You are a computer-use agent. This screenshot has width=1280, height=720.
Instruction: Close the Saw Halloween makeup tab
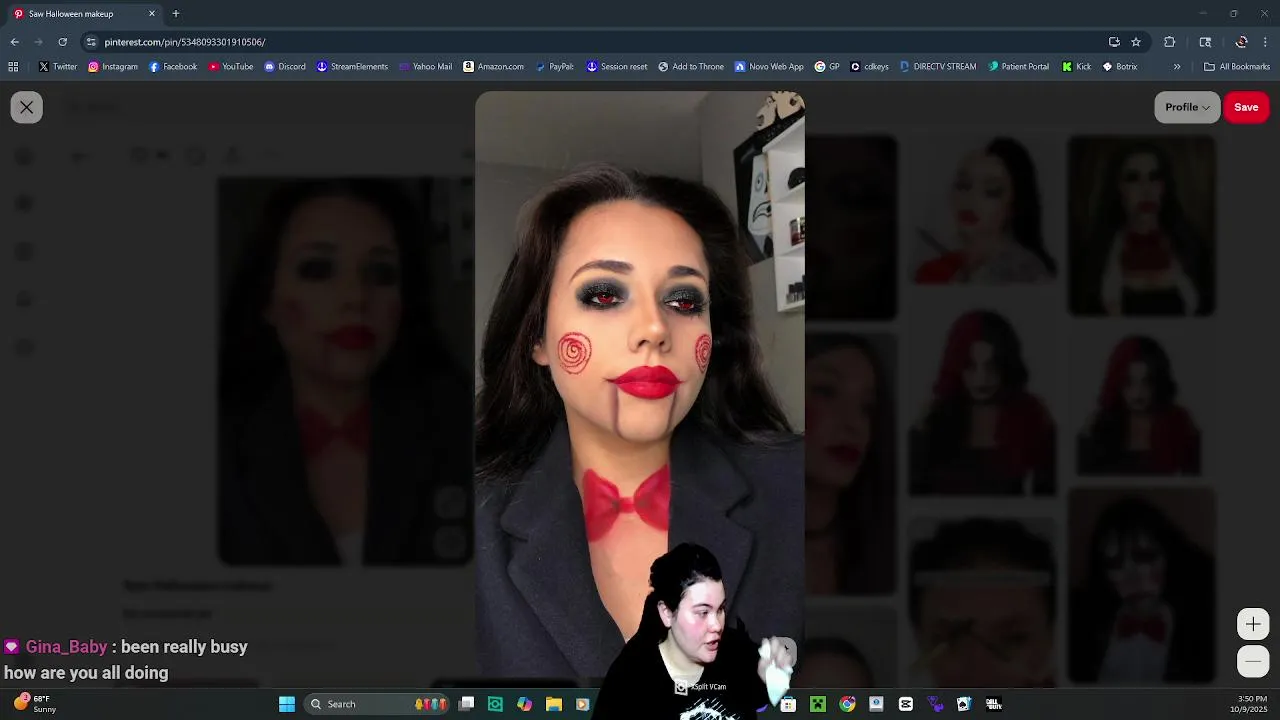pyautogui.click(x=152, y=14)
